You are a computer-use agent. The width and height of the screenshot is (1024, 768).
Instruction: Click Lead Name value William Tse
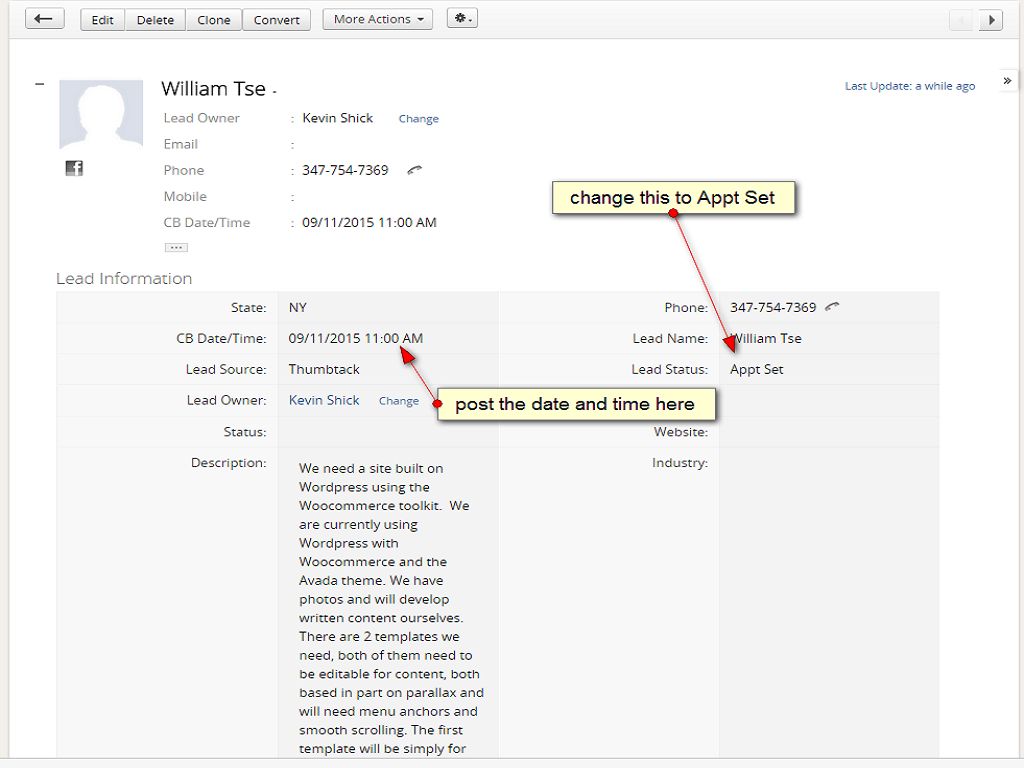coord(765,338)
